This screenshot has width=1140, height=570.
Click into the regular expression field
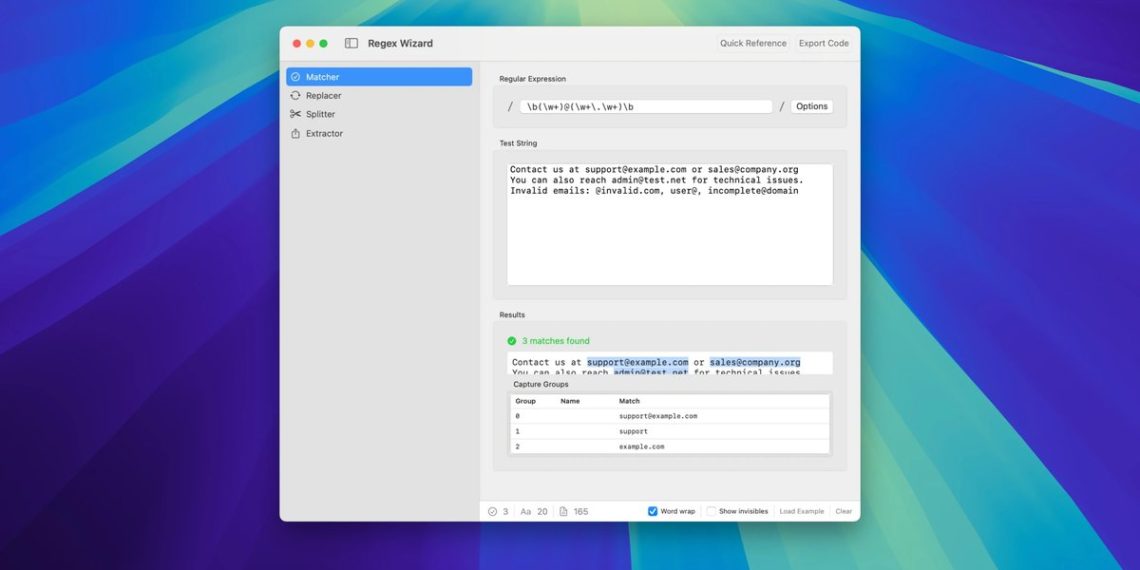[645, 107]
